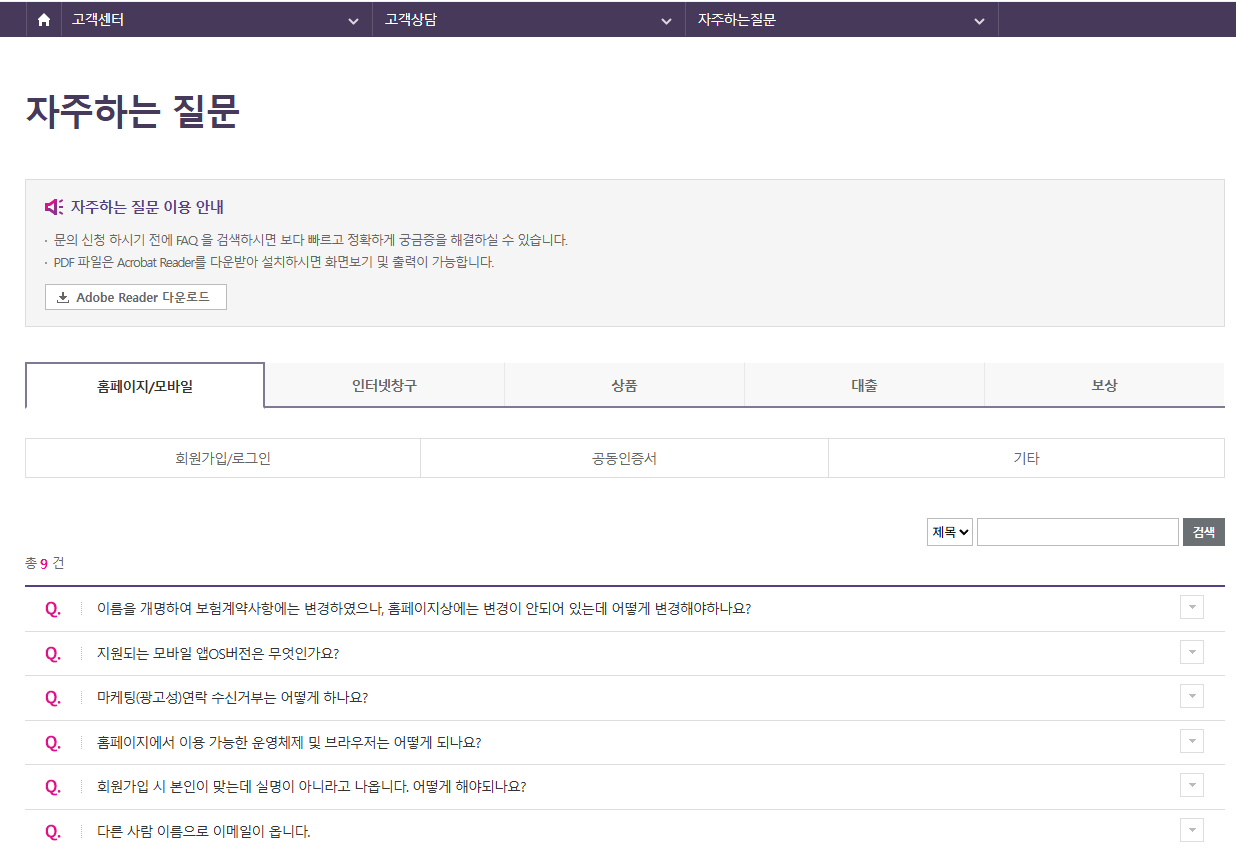1236x853 pixels.
Task: Click the 총 9 건 result count
Action: pyautogui.click(x=45, y=563)
